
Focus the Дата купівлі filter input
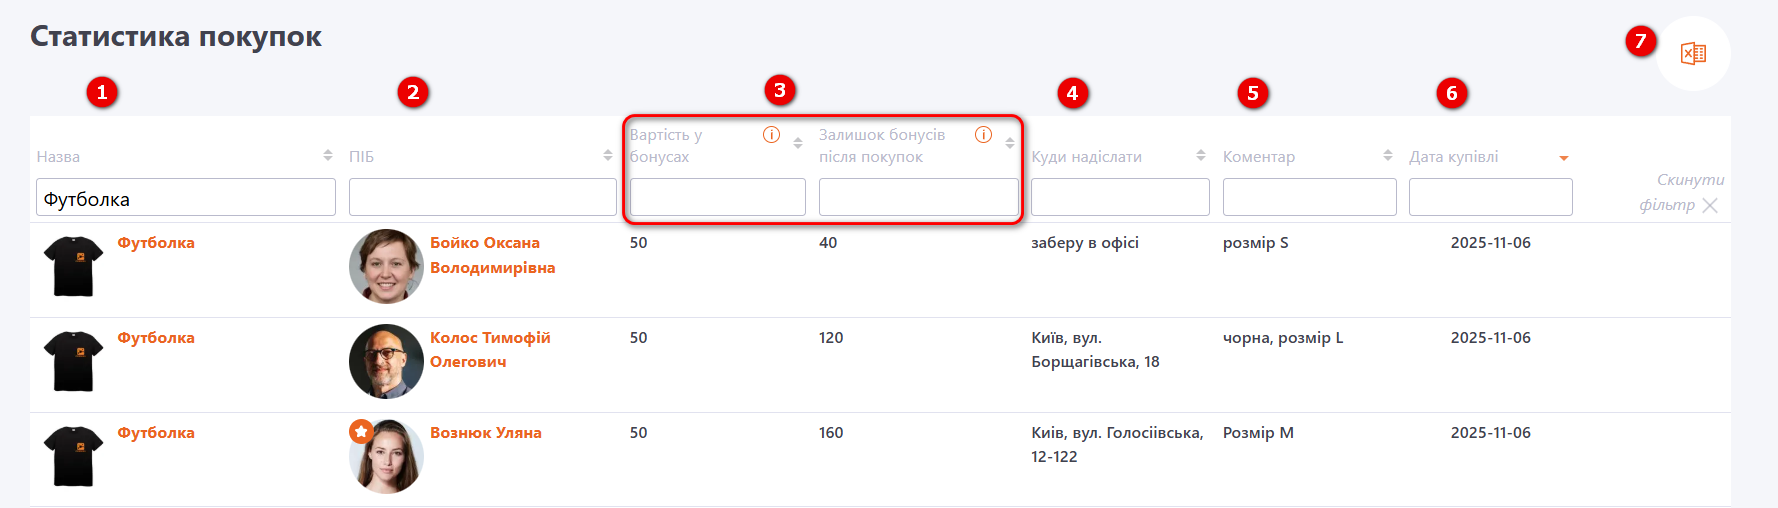[1490, 198]
